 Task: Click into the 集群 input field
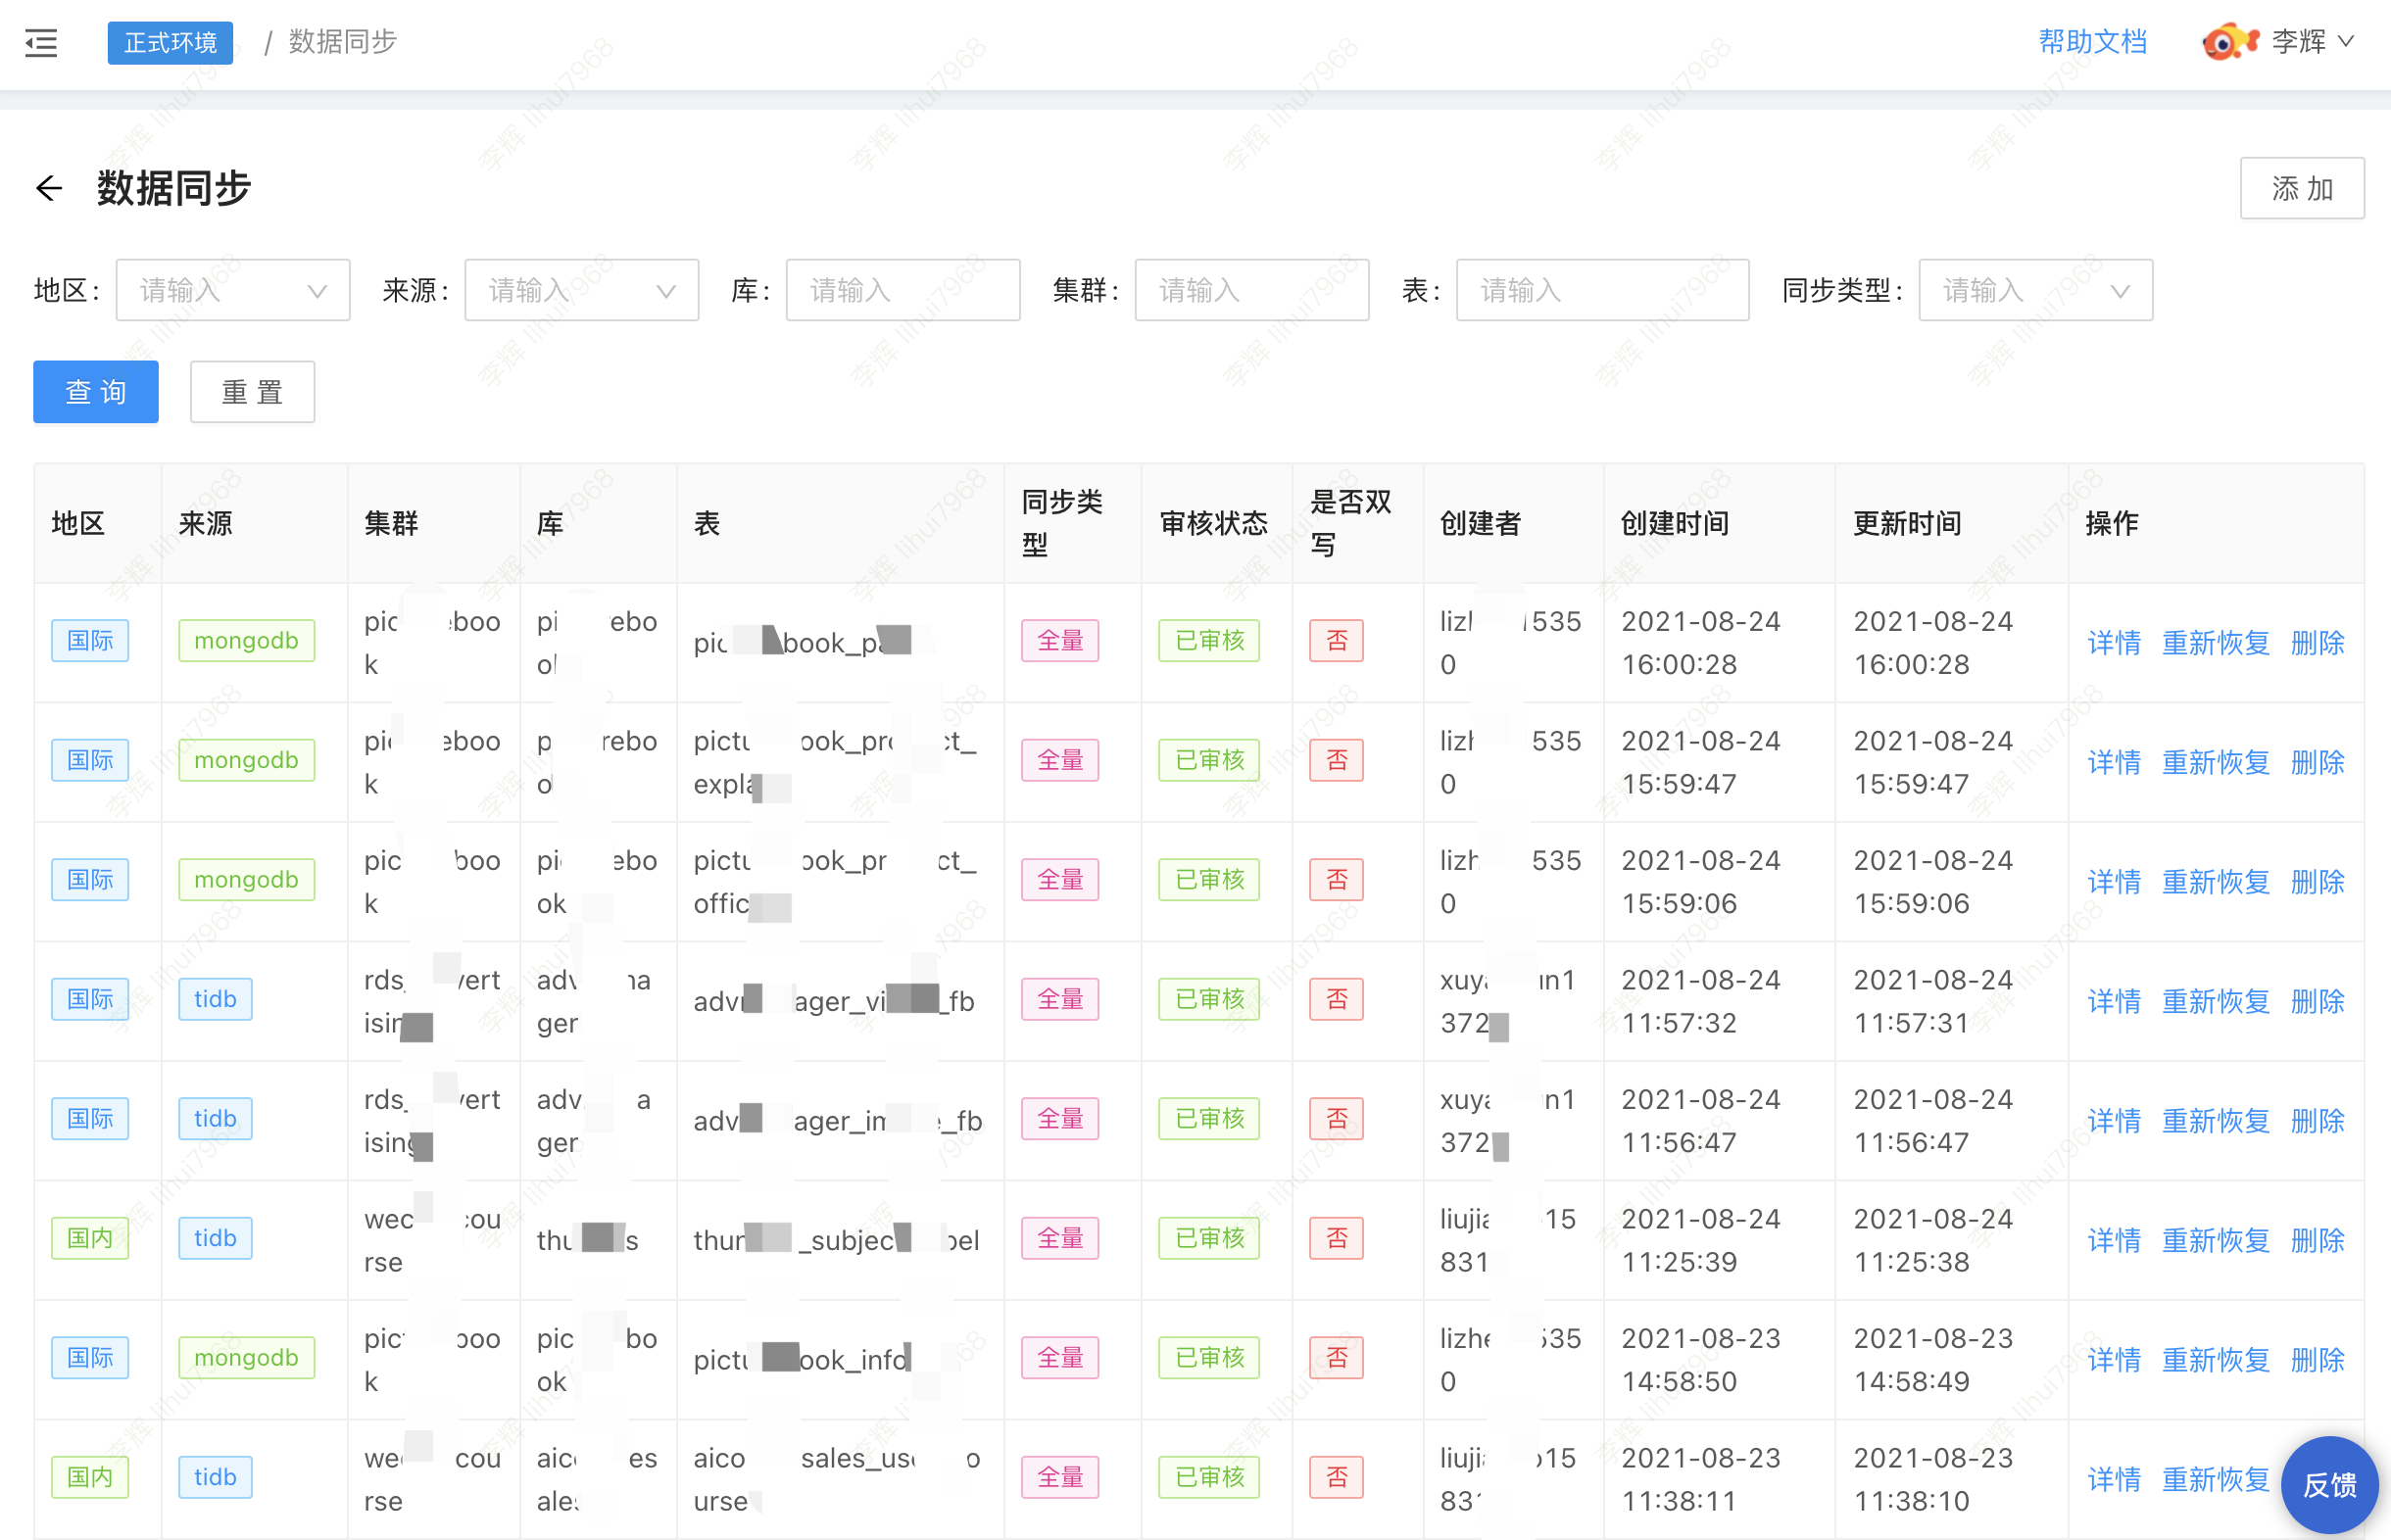[1250, 291]
